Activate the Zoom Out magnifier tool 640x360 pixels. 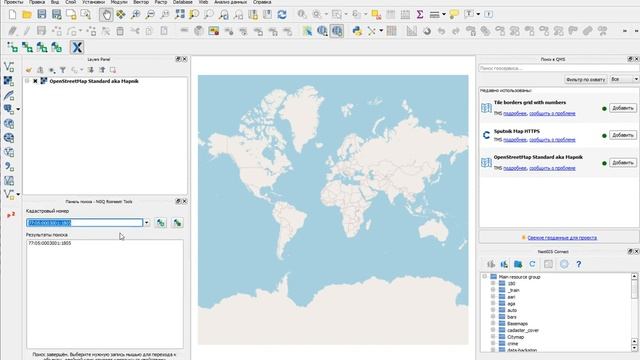point(150,15)
